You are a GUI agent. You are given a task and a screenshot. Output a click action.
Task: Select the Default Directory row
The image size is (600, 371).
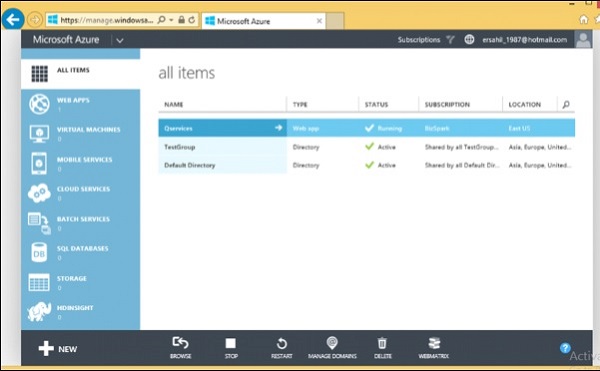coord(367,165)
